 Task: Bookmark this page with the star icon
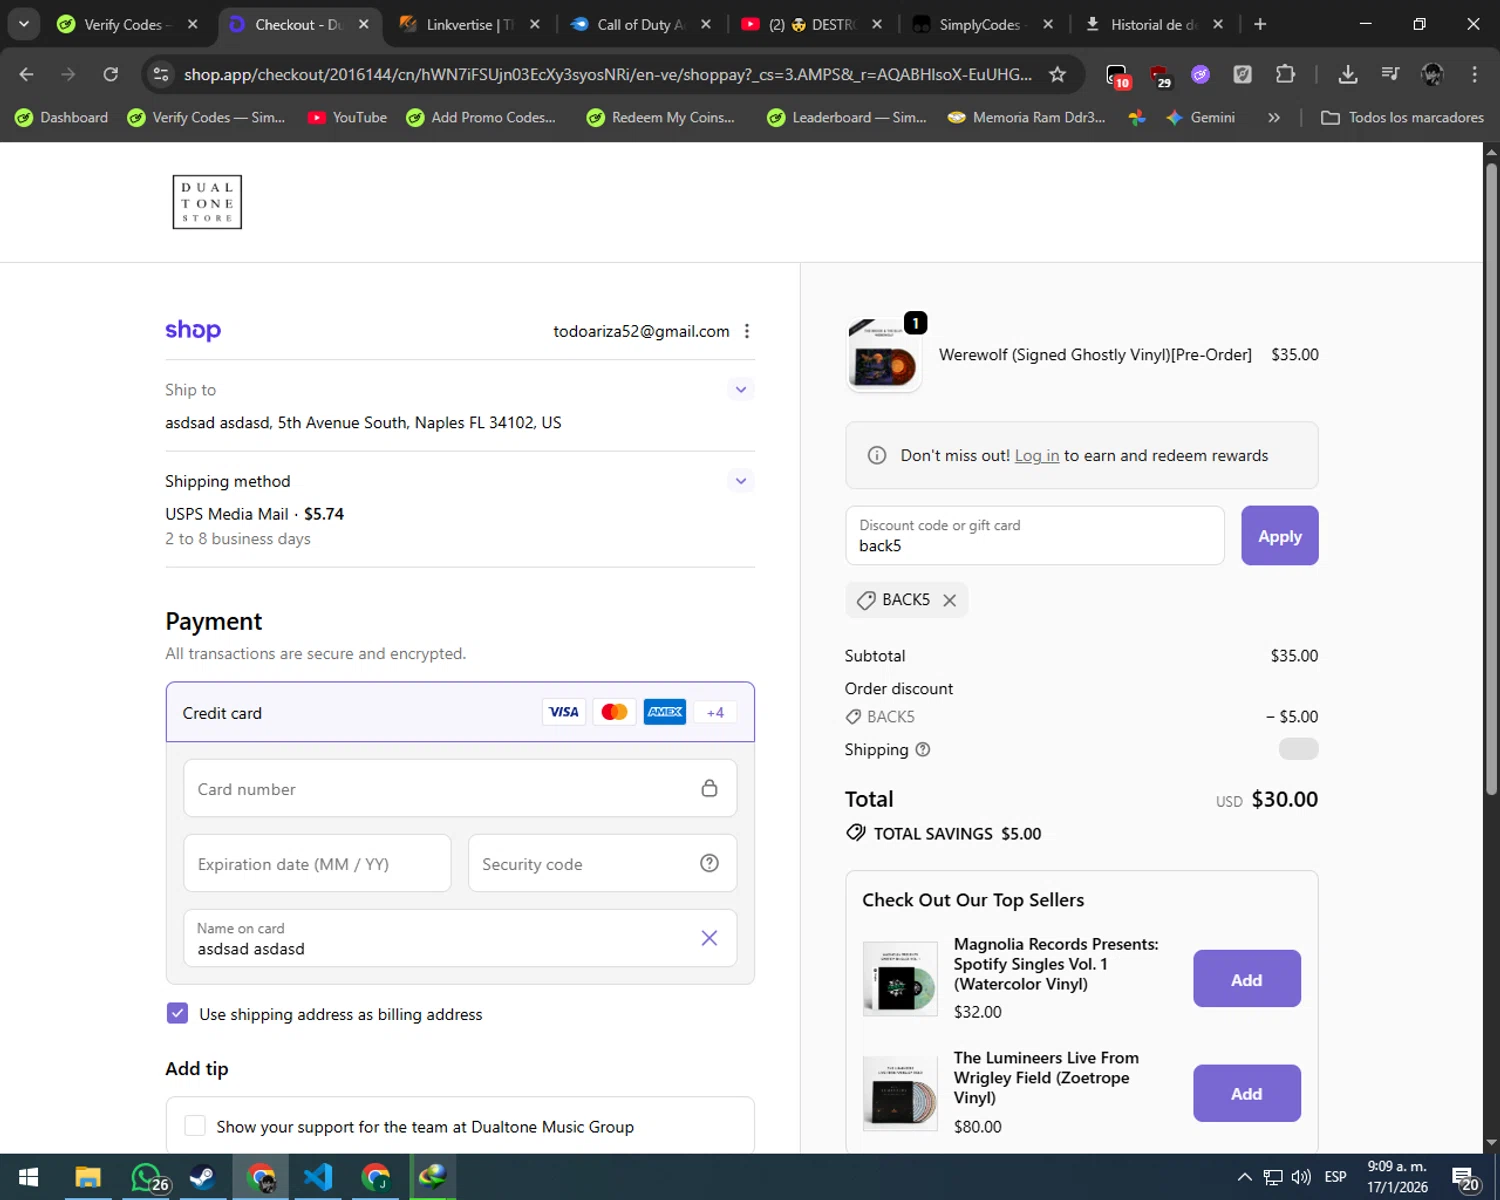[x=1057, y=74]
